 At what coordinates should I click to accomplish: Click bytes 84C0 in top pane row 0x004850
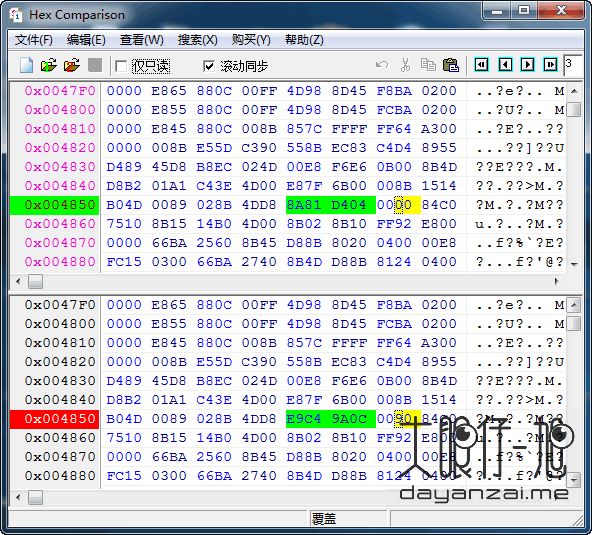coord(439,205)
